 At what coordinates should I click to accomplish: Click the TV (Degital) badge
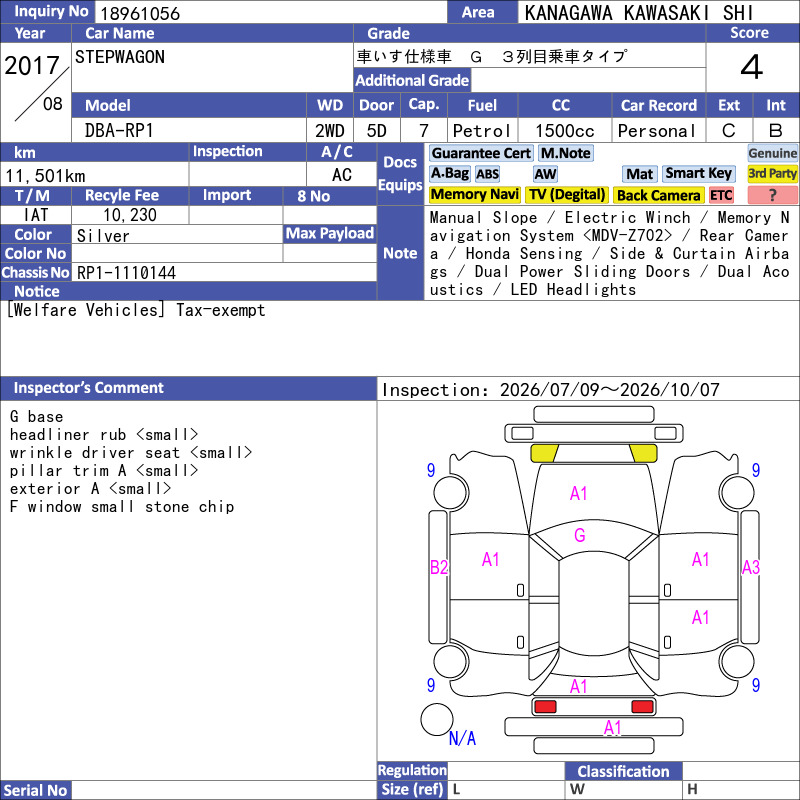[567, 195]
